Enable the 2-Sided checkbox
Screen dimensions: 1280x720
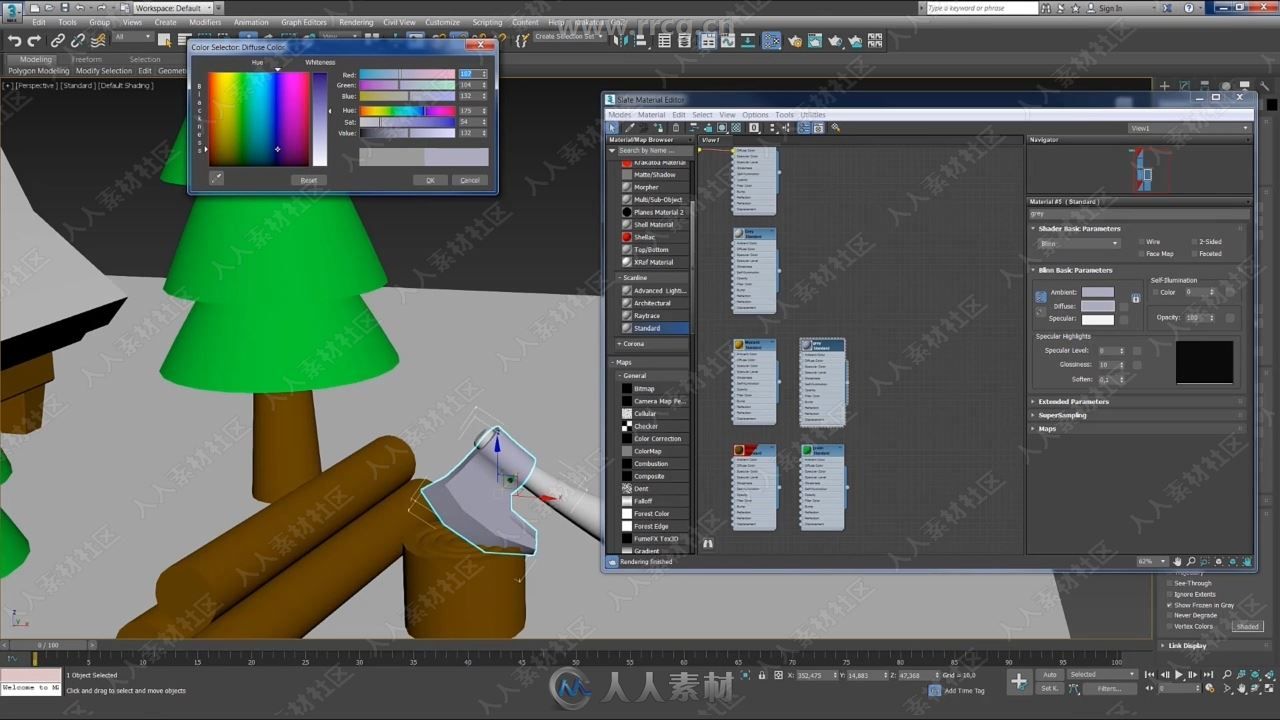[x=1194, y=242]
